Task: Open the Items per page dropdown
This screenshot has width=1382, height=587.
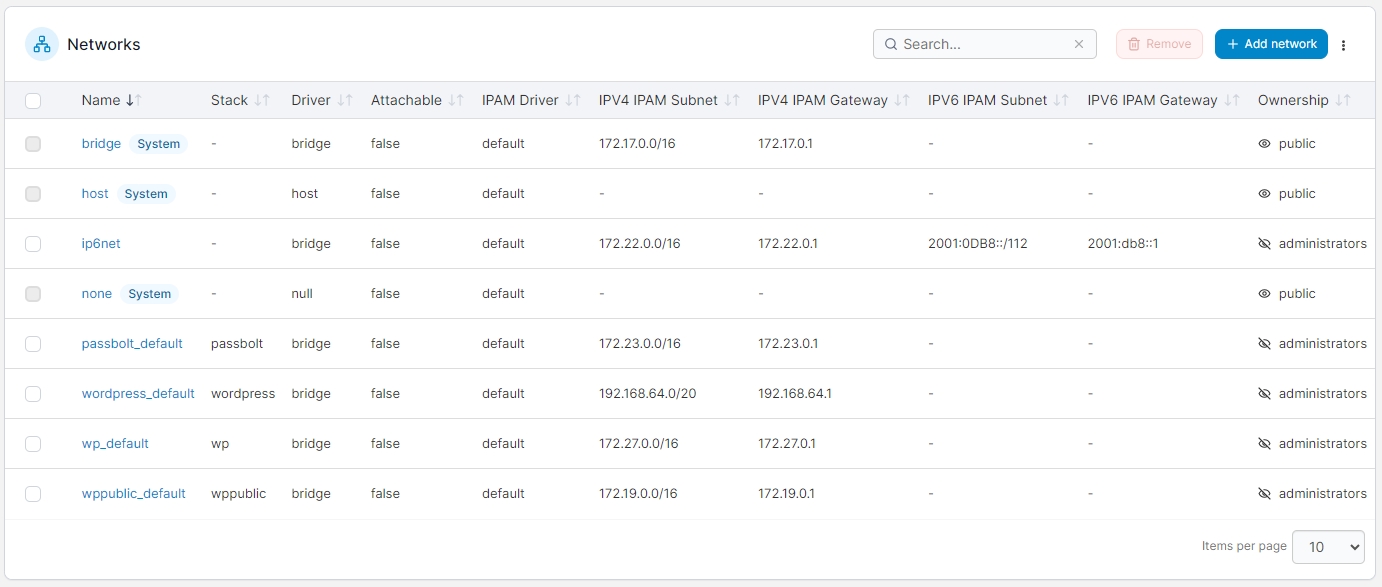Action: click(1328, 547)
